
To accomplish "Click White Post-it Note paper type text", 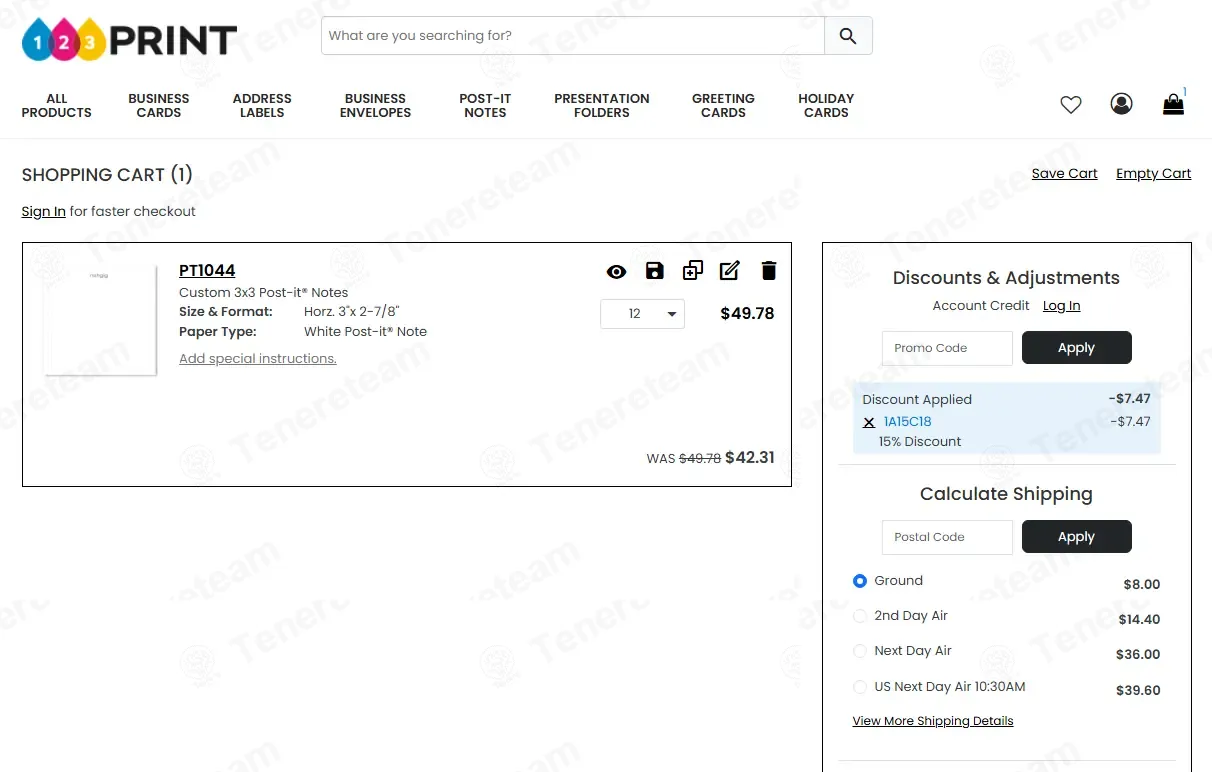I will (x=365, y=332).
